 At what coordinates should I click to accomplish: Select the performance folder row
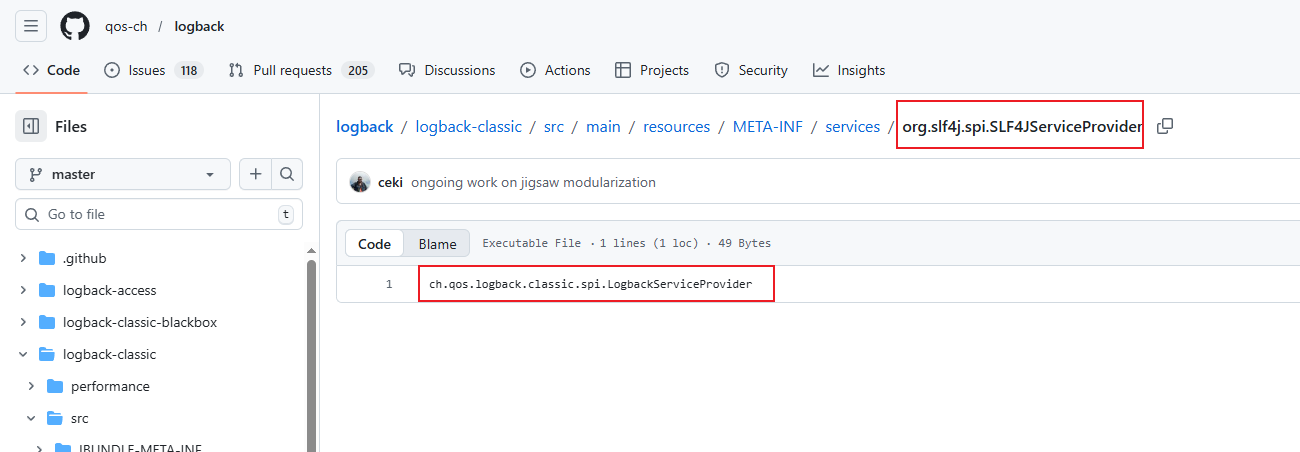pos(159,386)
